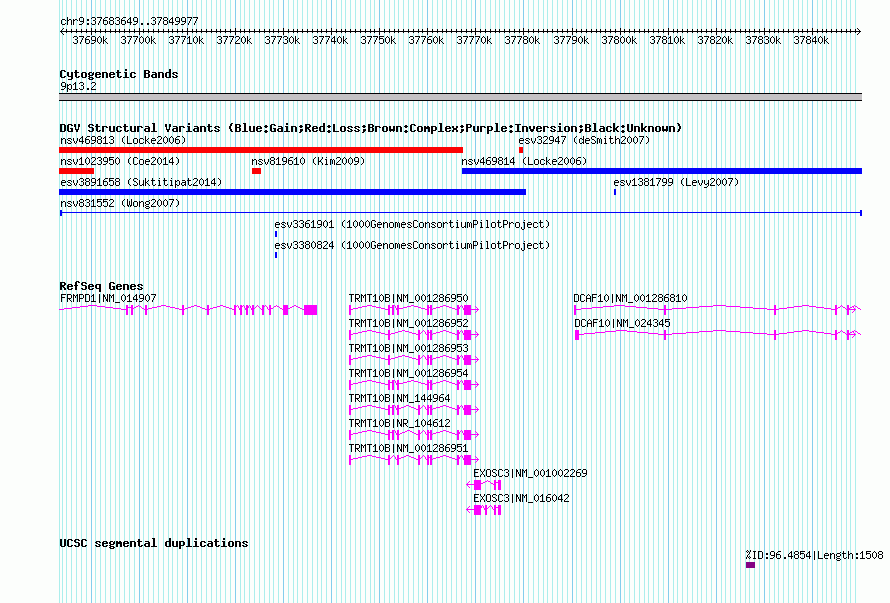This screenshot has height=603, width=890.
Task: Click the chr9:37683649..37849977 coordinate label
Action: coord(129,21)
